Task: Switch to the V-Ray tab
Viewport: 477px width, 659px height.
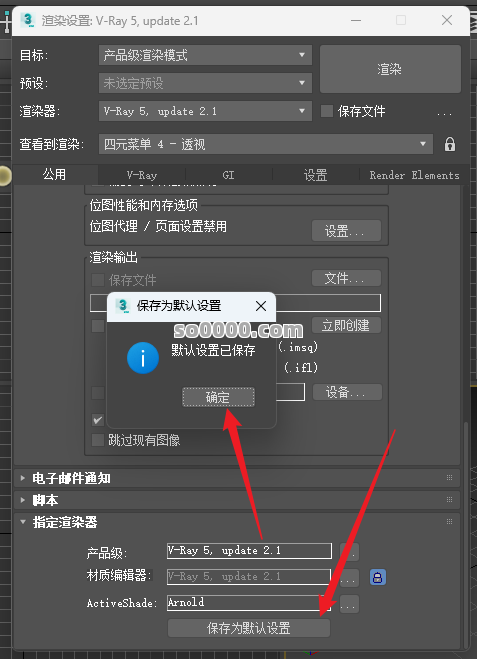Action: click(x=142, y=175)
